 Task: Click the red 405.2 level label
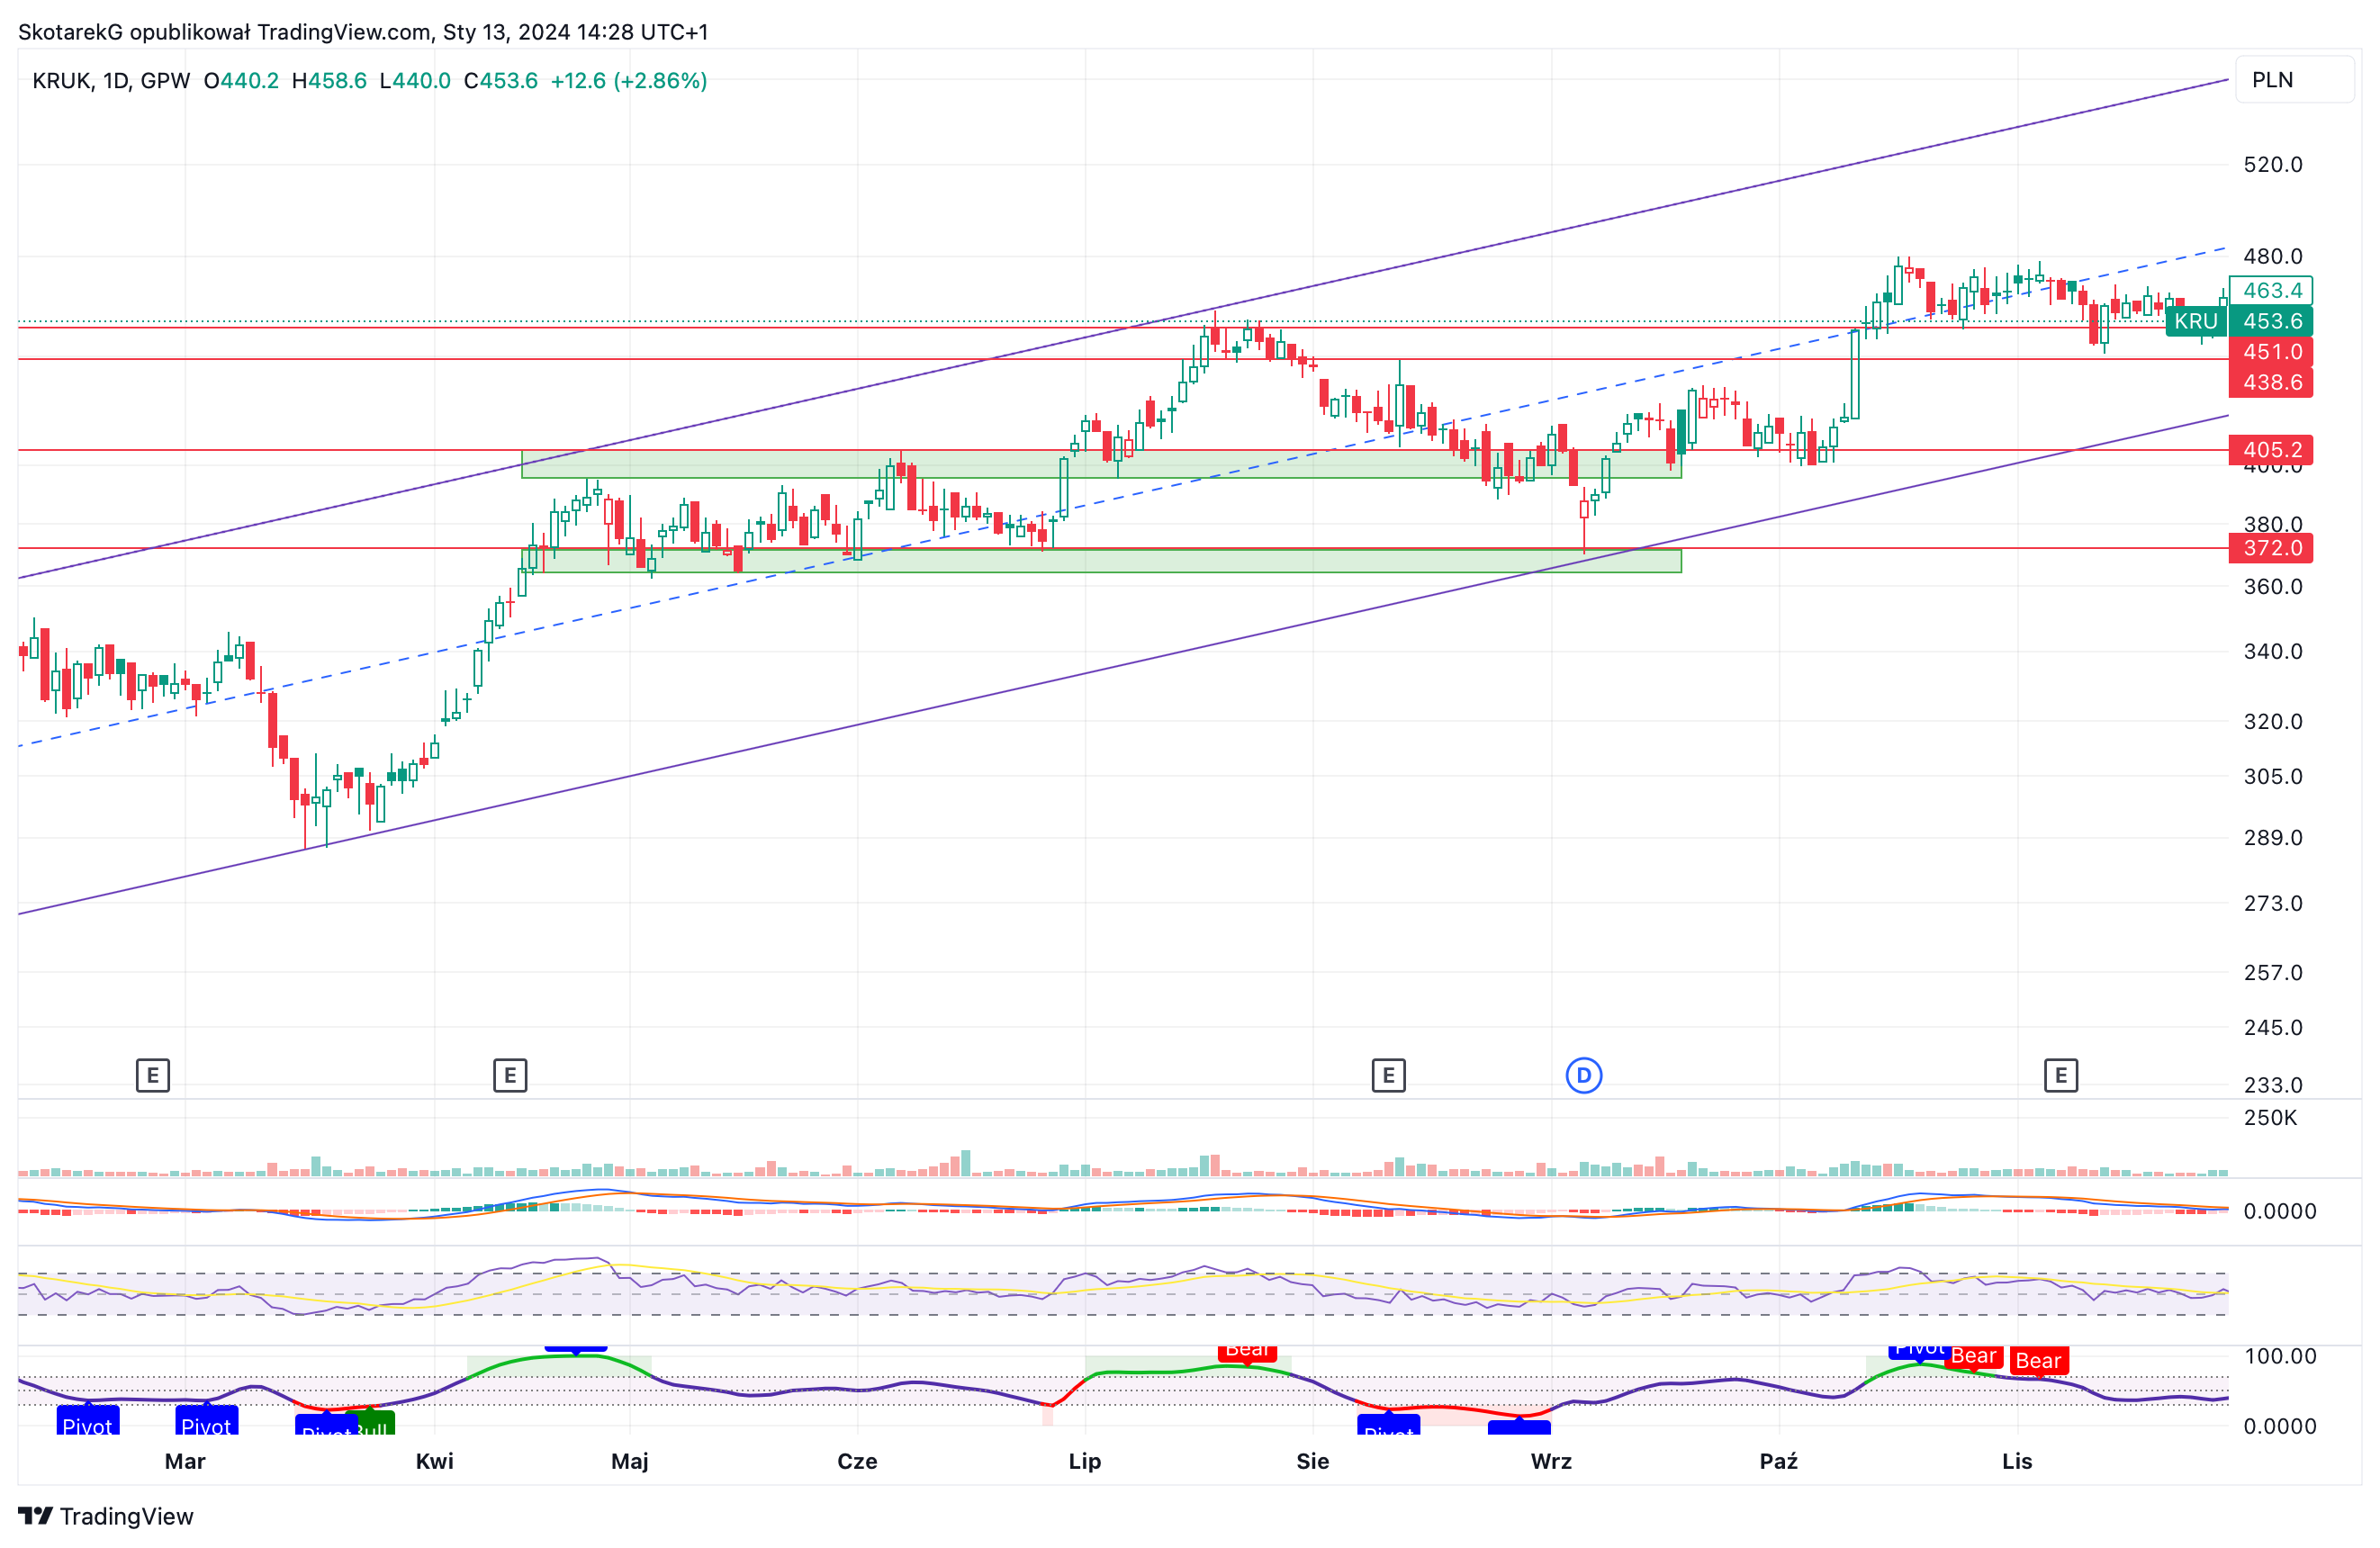point(2272,450)
